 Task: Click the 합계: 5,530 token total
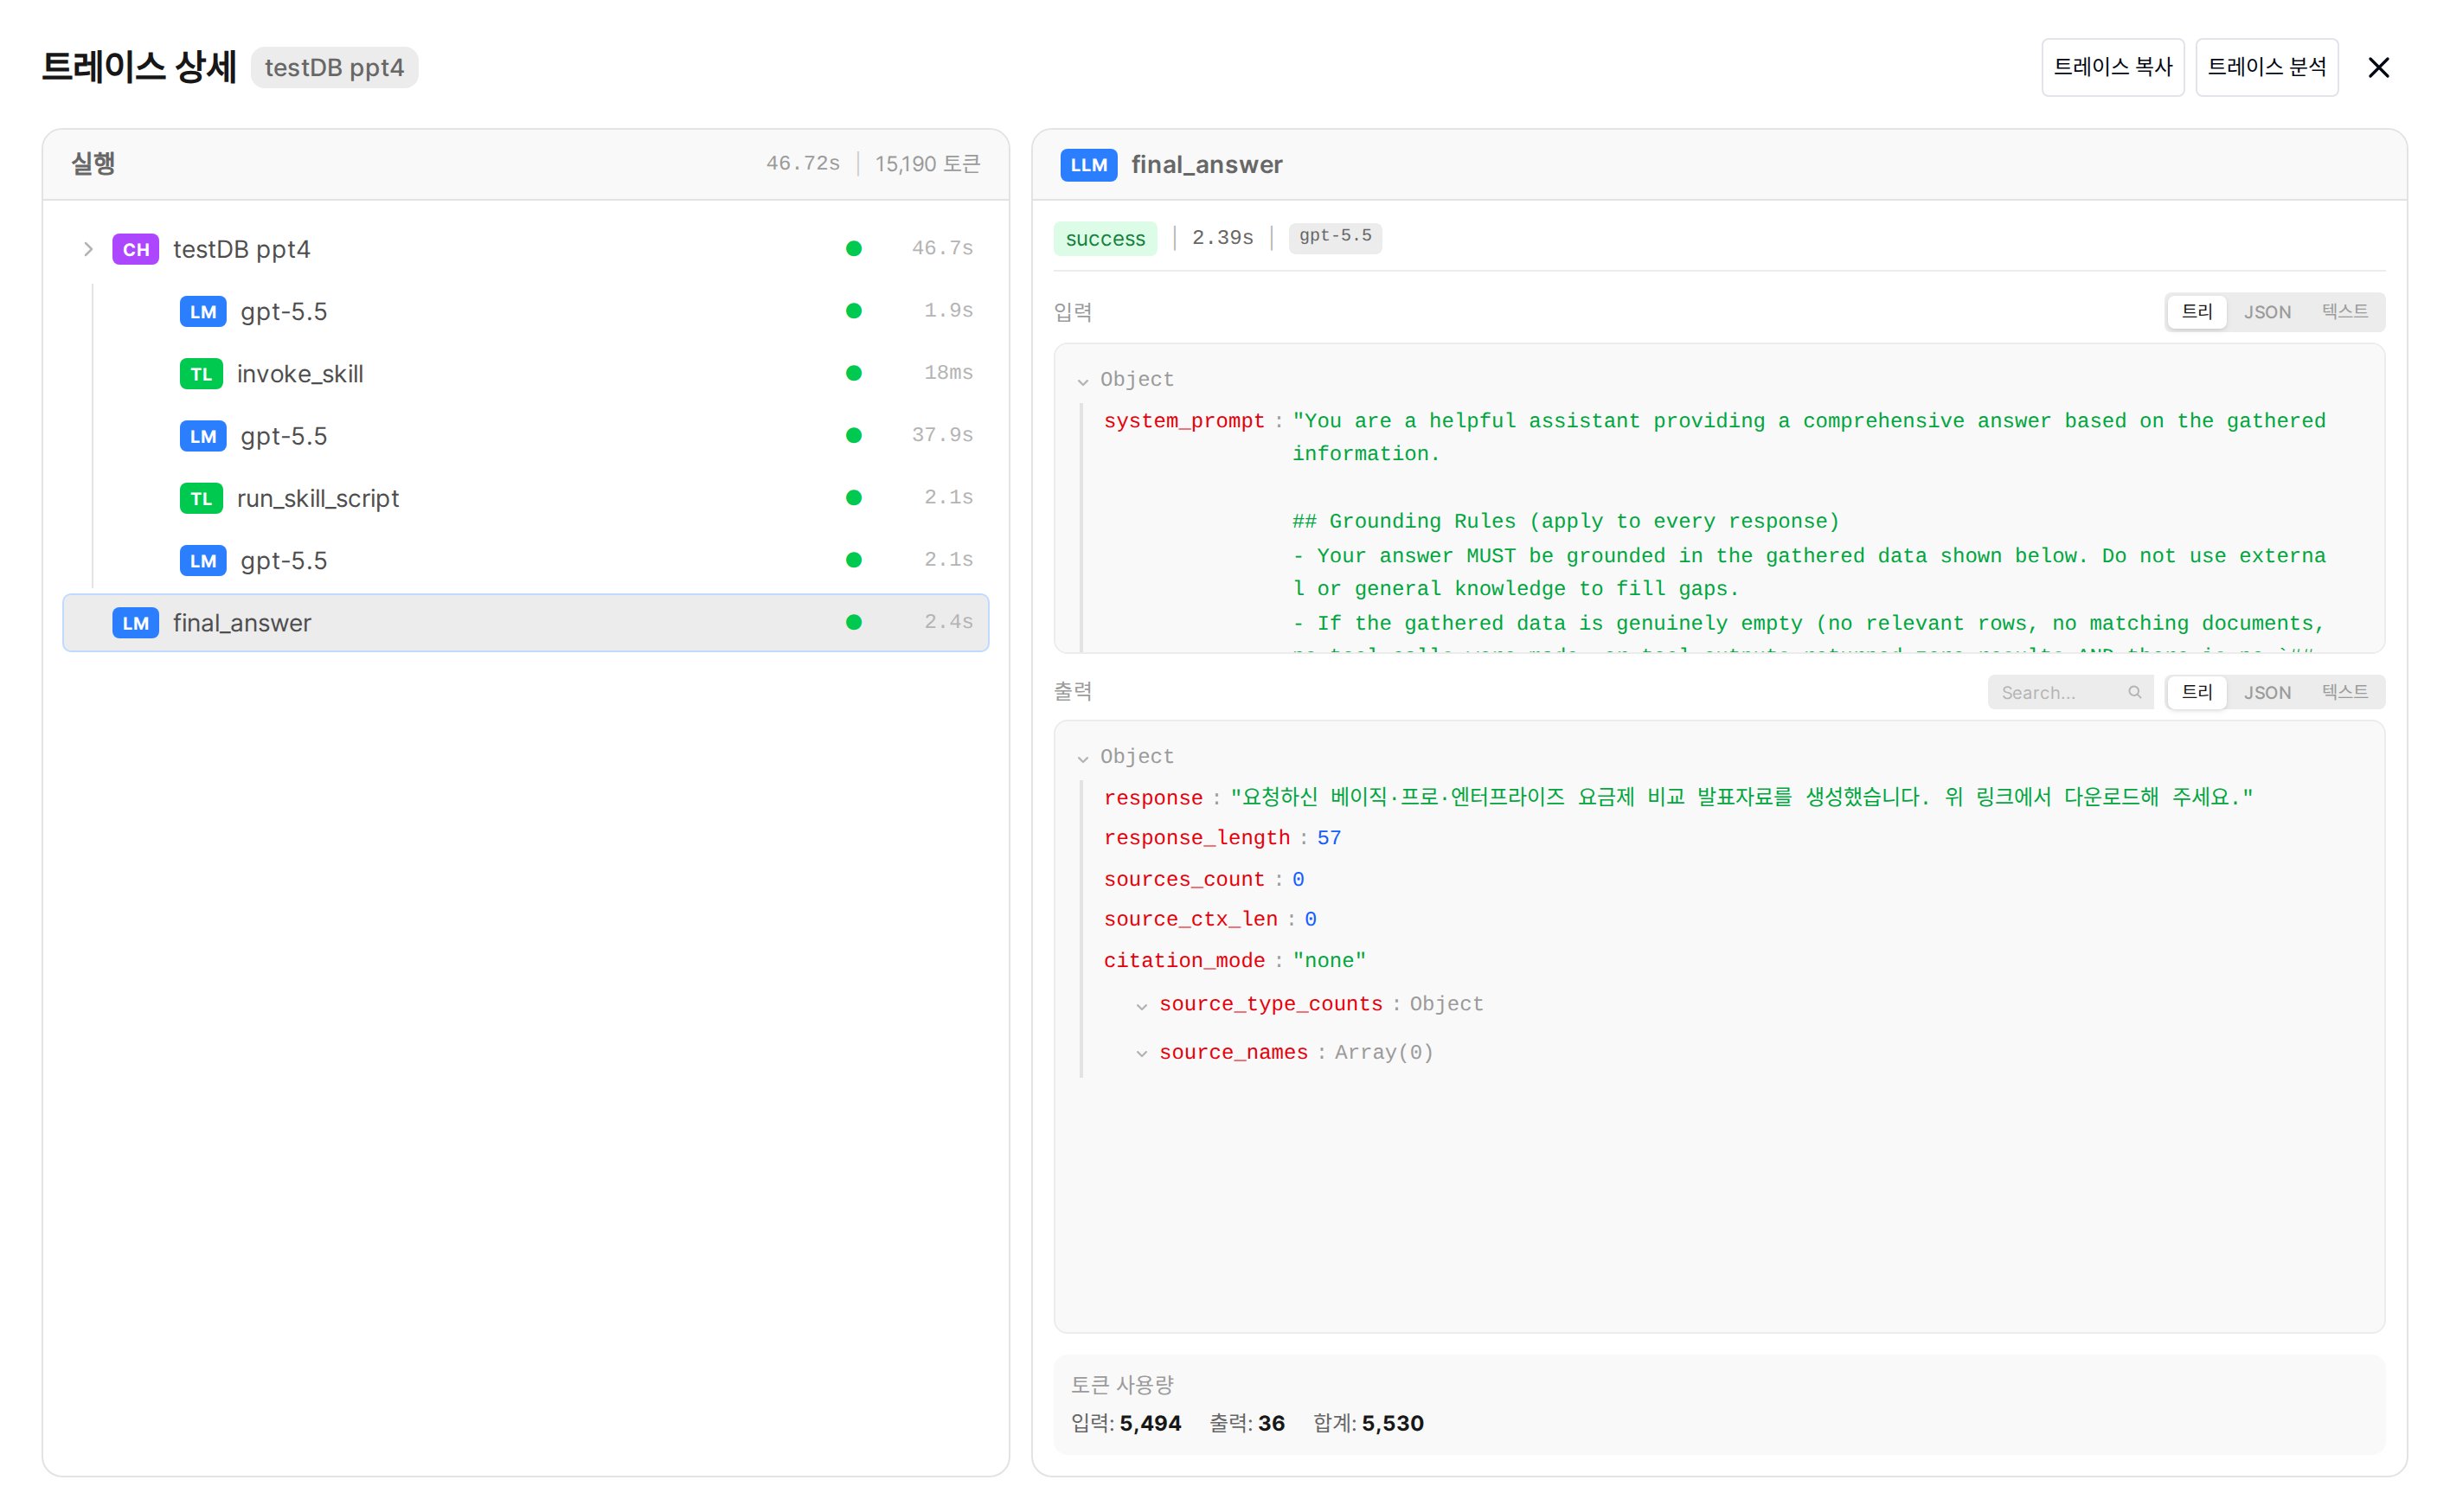1368,1423
